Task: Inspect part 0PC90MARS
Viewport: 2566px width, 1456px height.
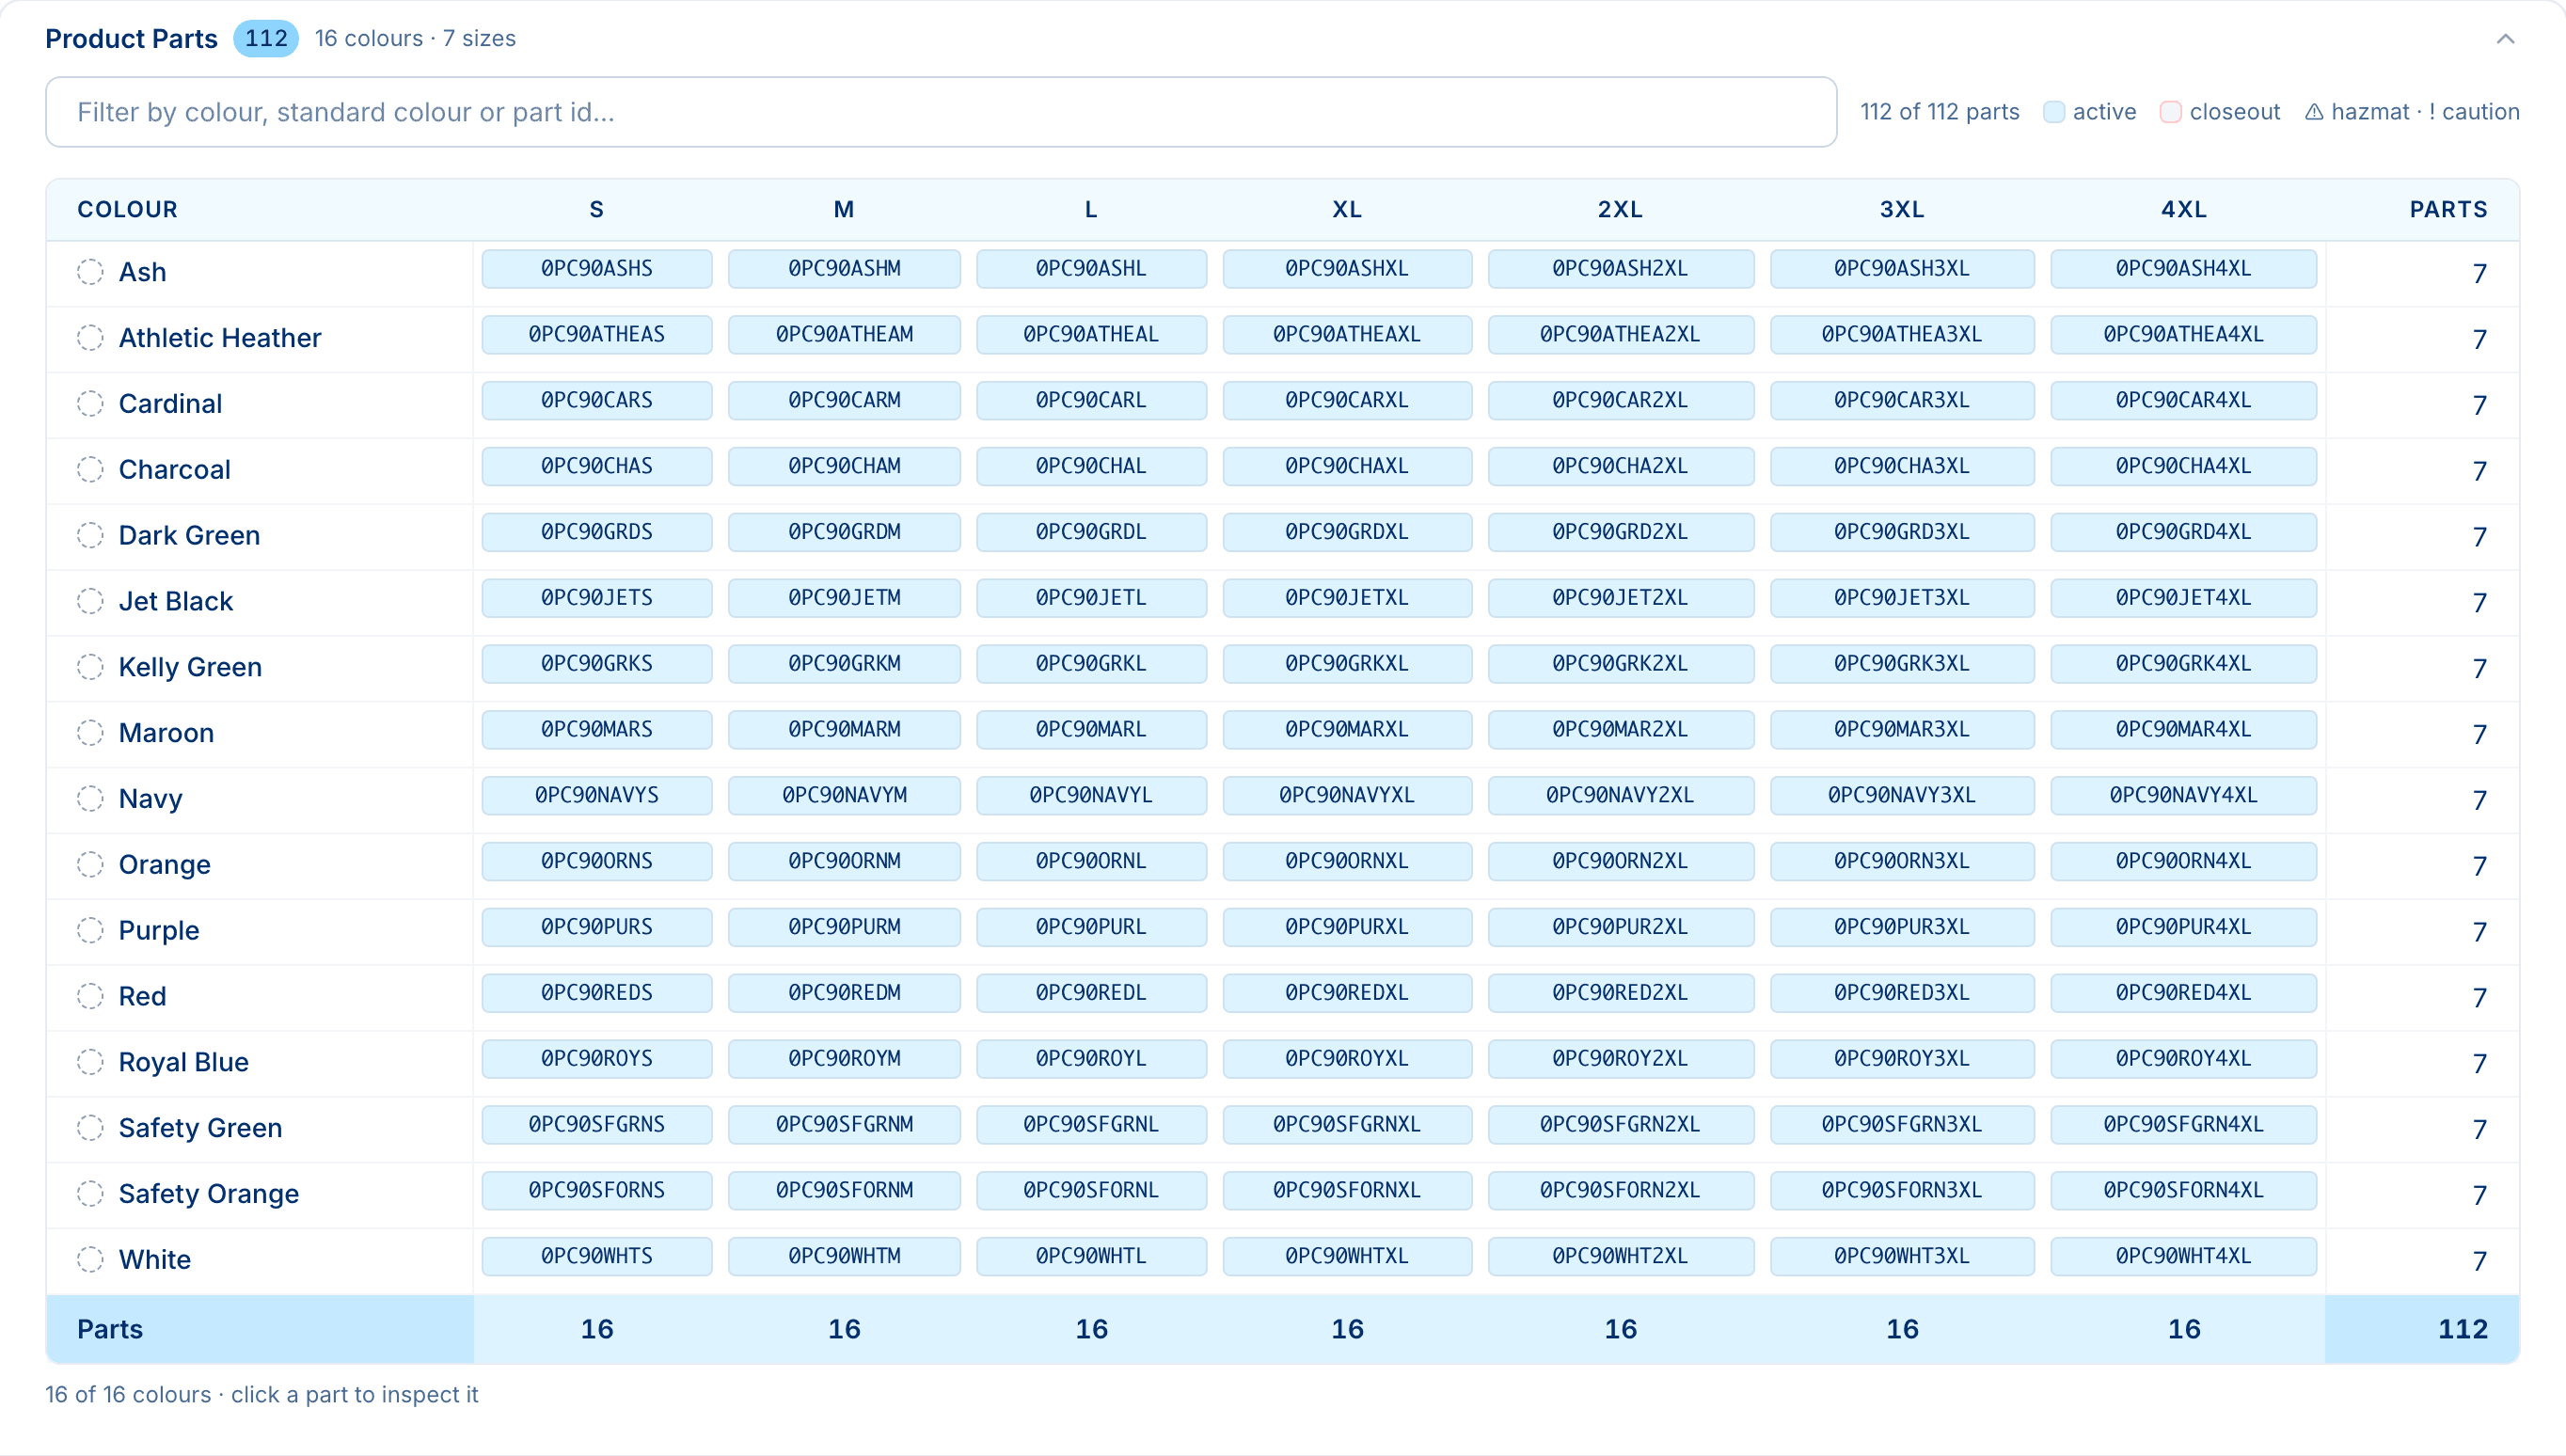Action: click(x=597, y=730)
